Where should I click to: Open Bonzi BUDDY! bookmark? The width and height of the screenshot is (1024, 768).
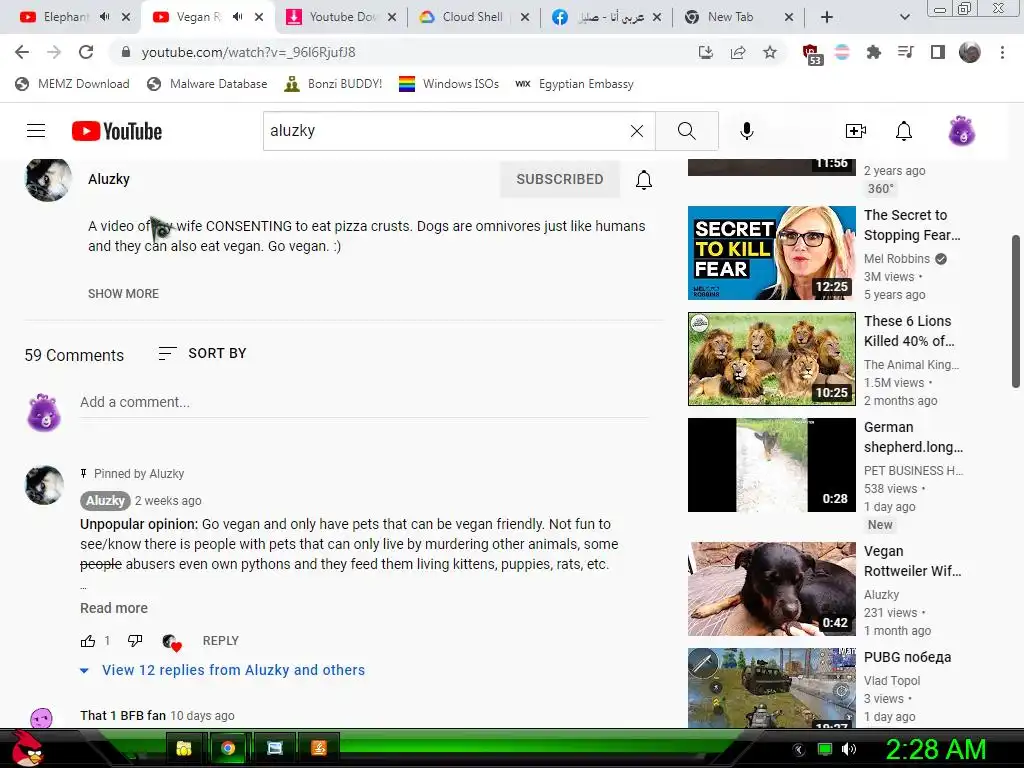[x=333, y=84]
